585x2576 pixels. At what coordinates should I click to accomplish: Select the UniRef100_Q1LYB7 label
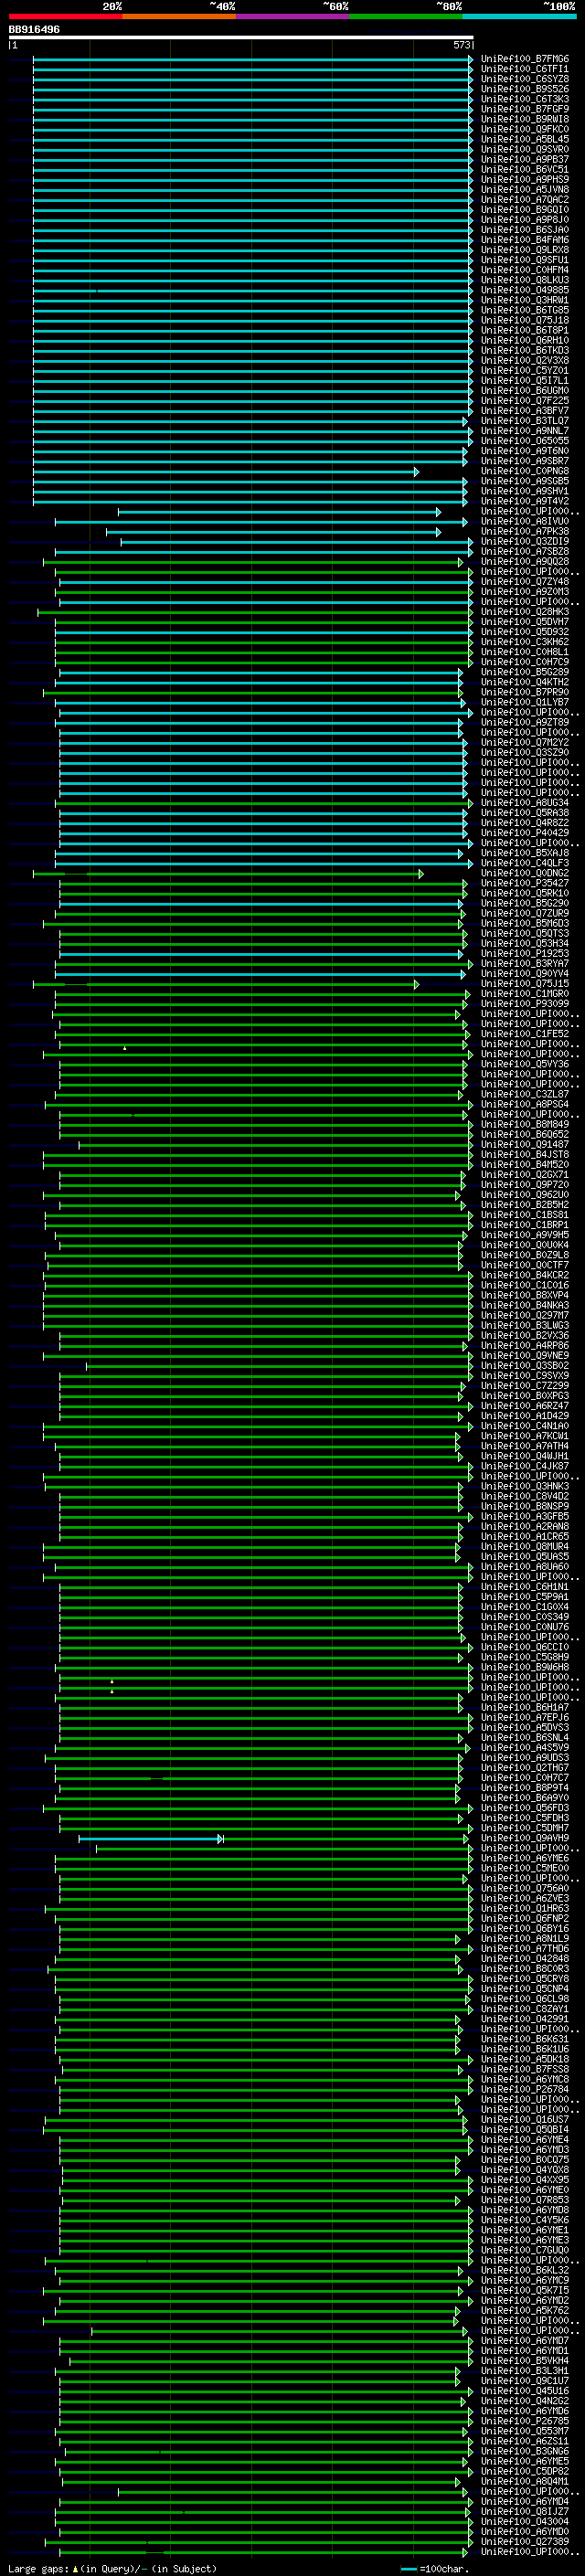(x=524, y=702)
